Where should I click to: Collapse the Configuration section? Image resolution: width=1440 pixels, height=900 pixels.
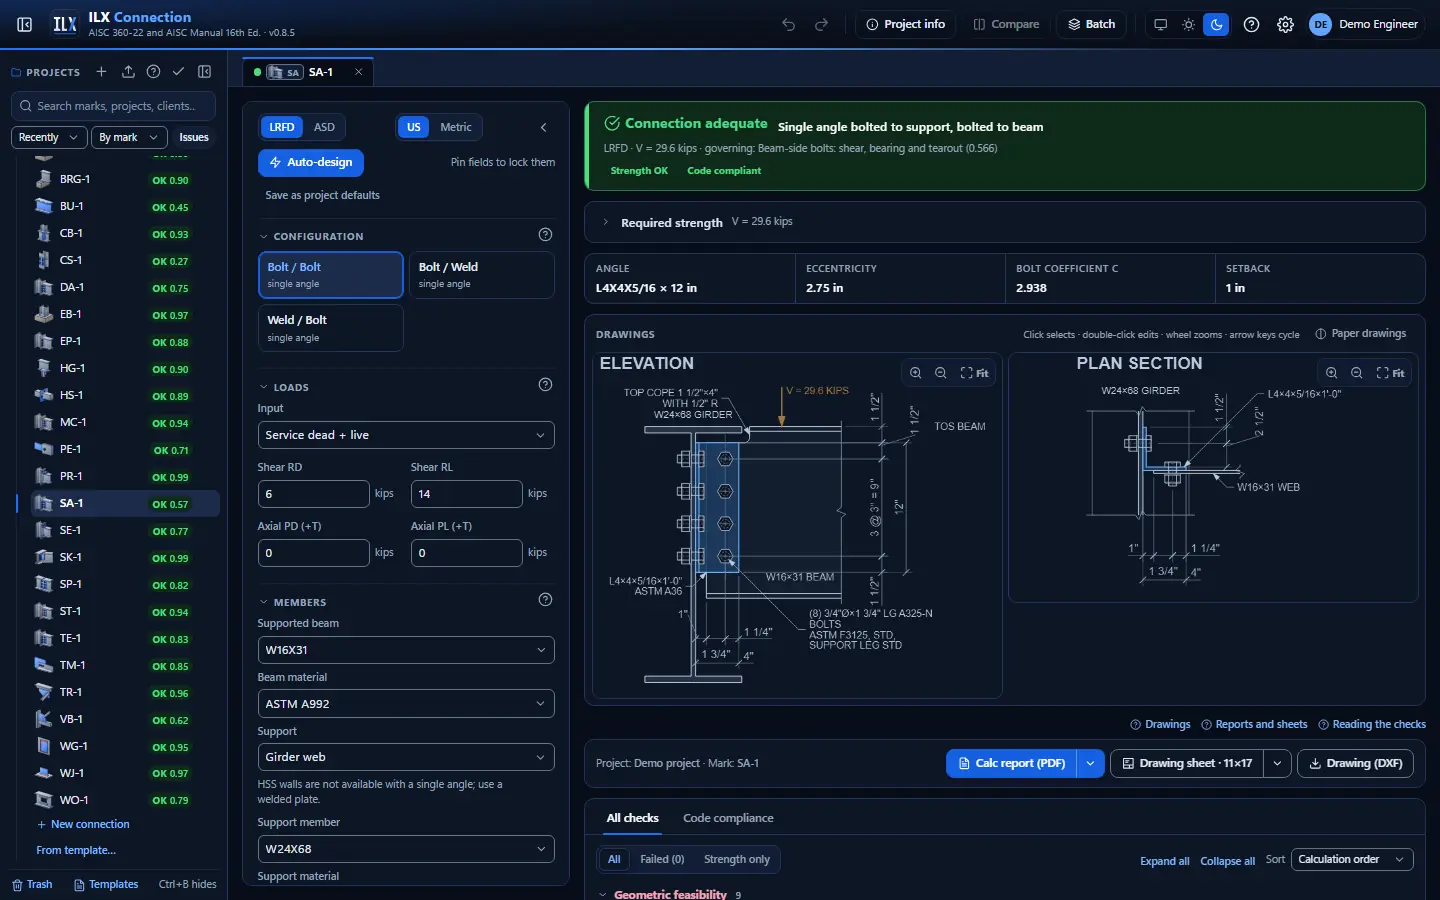click(311, 236)
